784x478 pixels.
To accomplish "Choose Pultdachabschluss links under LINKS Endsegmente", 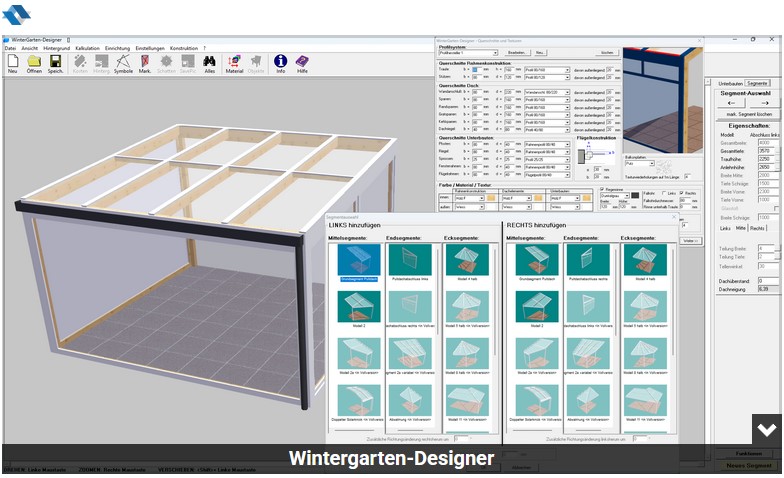I will [x=410, y=262].
